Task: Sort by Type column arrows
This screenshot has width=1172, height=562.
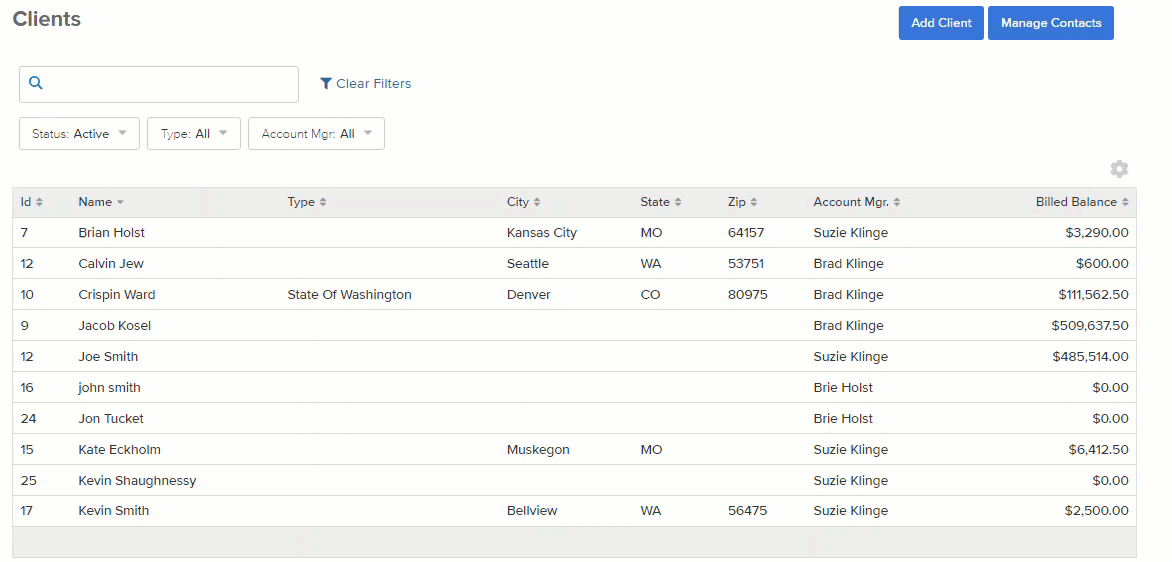Action: pyautogui.click(x=323, y=202)
